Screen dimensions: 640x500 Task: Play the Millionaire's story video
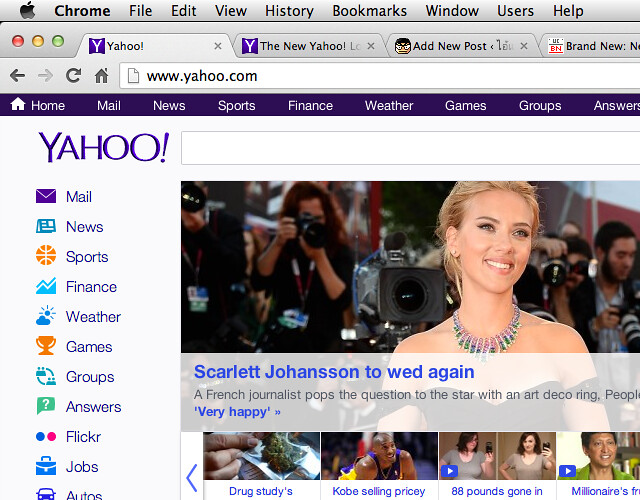(567, 471)
